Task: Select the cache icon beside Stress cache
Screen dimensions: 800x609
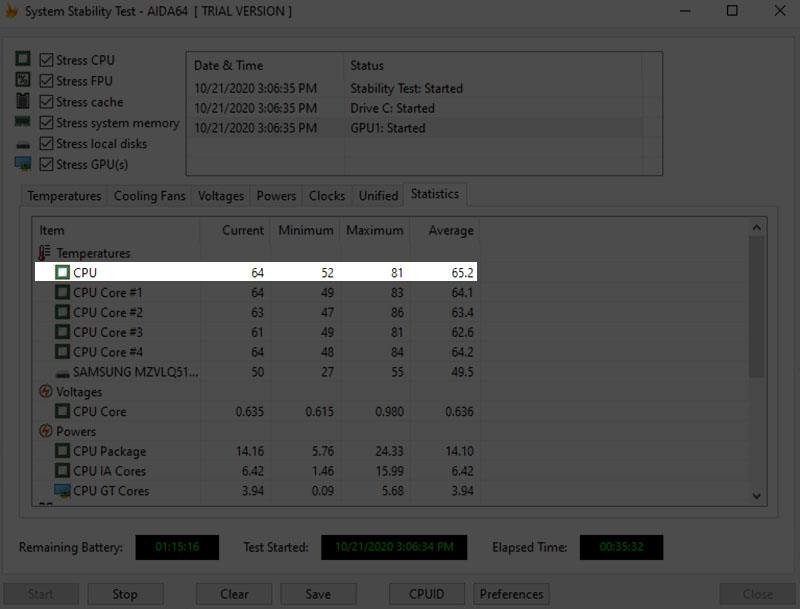Action: click(x=24, y=102)
